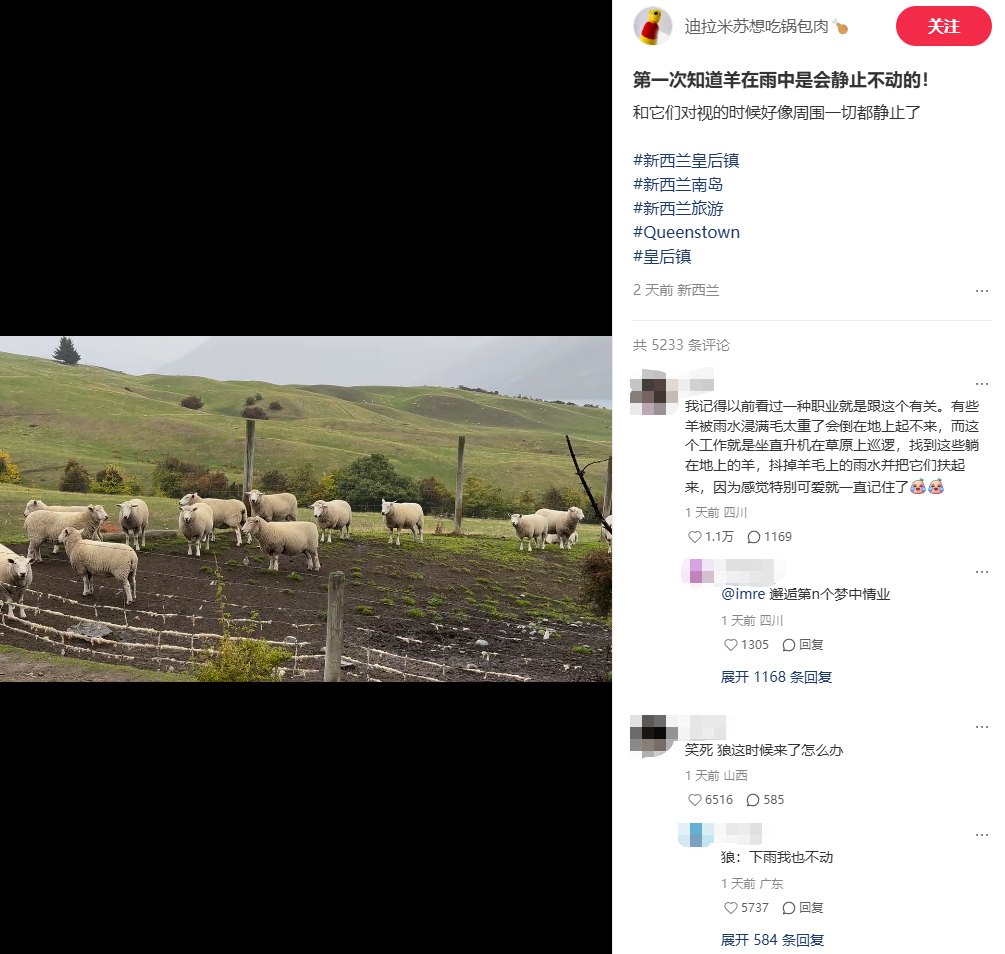Expand 展开 584 条回复
Screen dimensions: 1005x954
[772, 940]
